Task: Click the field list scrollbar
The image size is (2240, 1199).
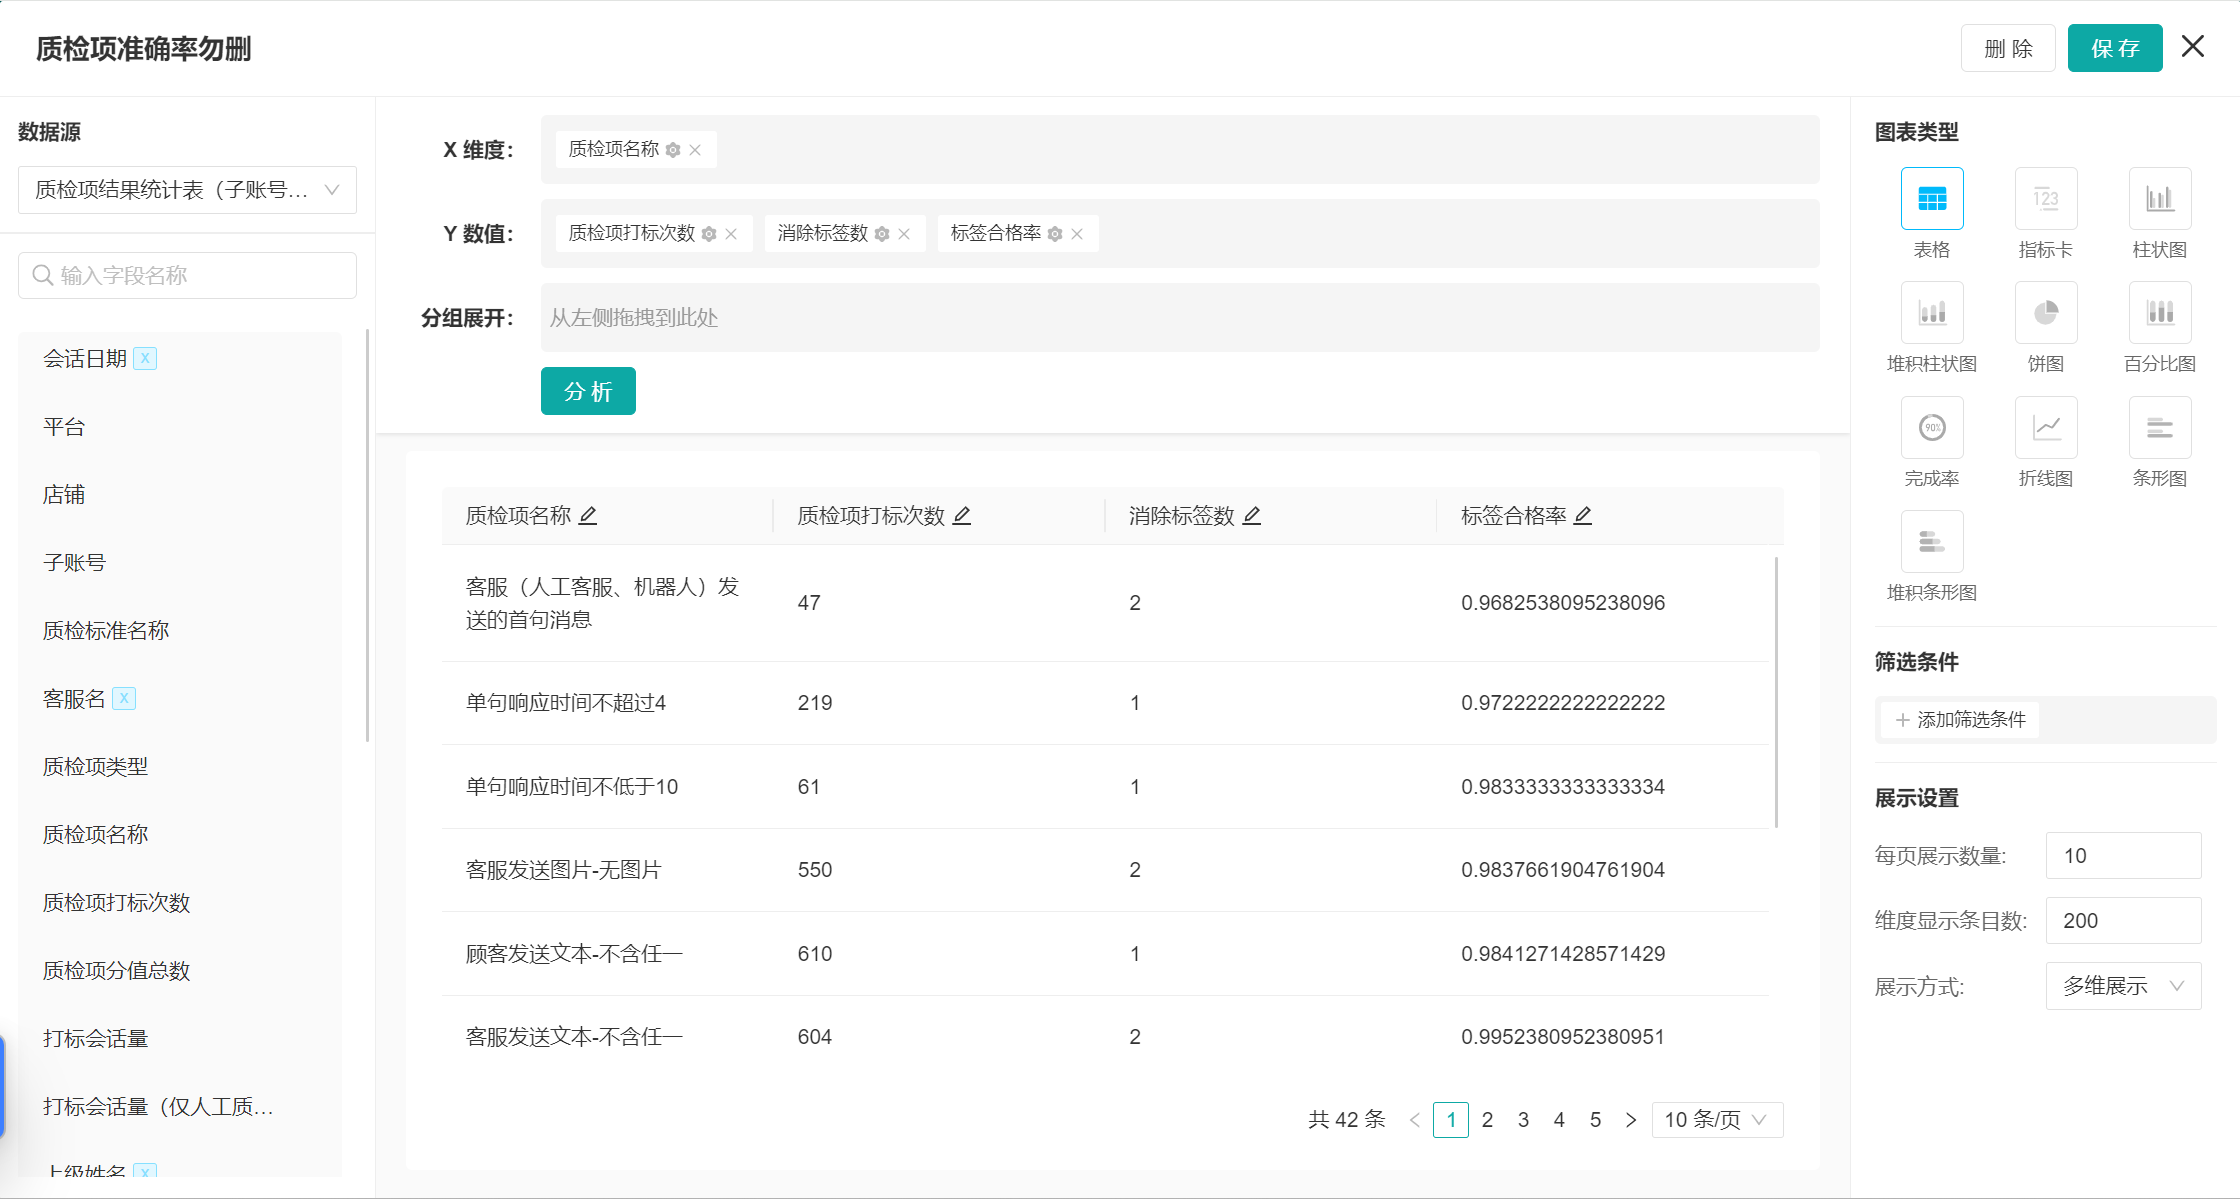Action: (x=368, y=535)
